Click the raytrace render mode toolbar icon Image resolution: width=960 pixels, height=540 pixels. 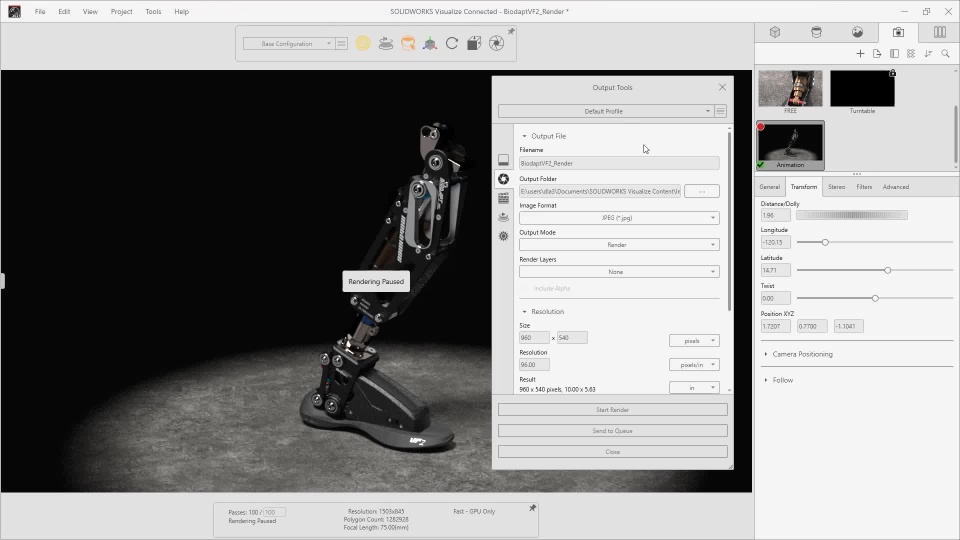click(x=363, y=43)
